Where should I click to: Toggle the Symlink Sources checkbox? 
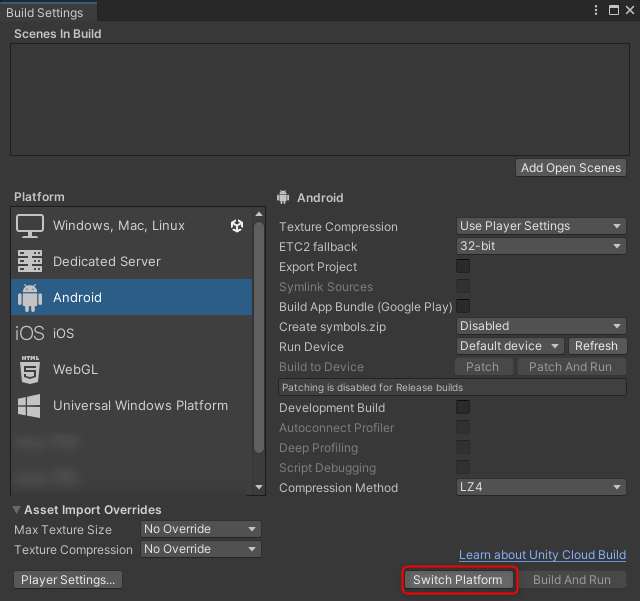tap(463, 286)
